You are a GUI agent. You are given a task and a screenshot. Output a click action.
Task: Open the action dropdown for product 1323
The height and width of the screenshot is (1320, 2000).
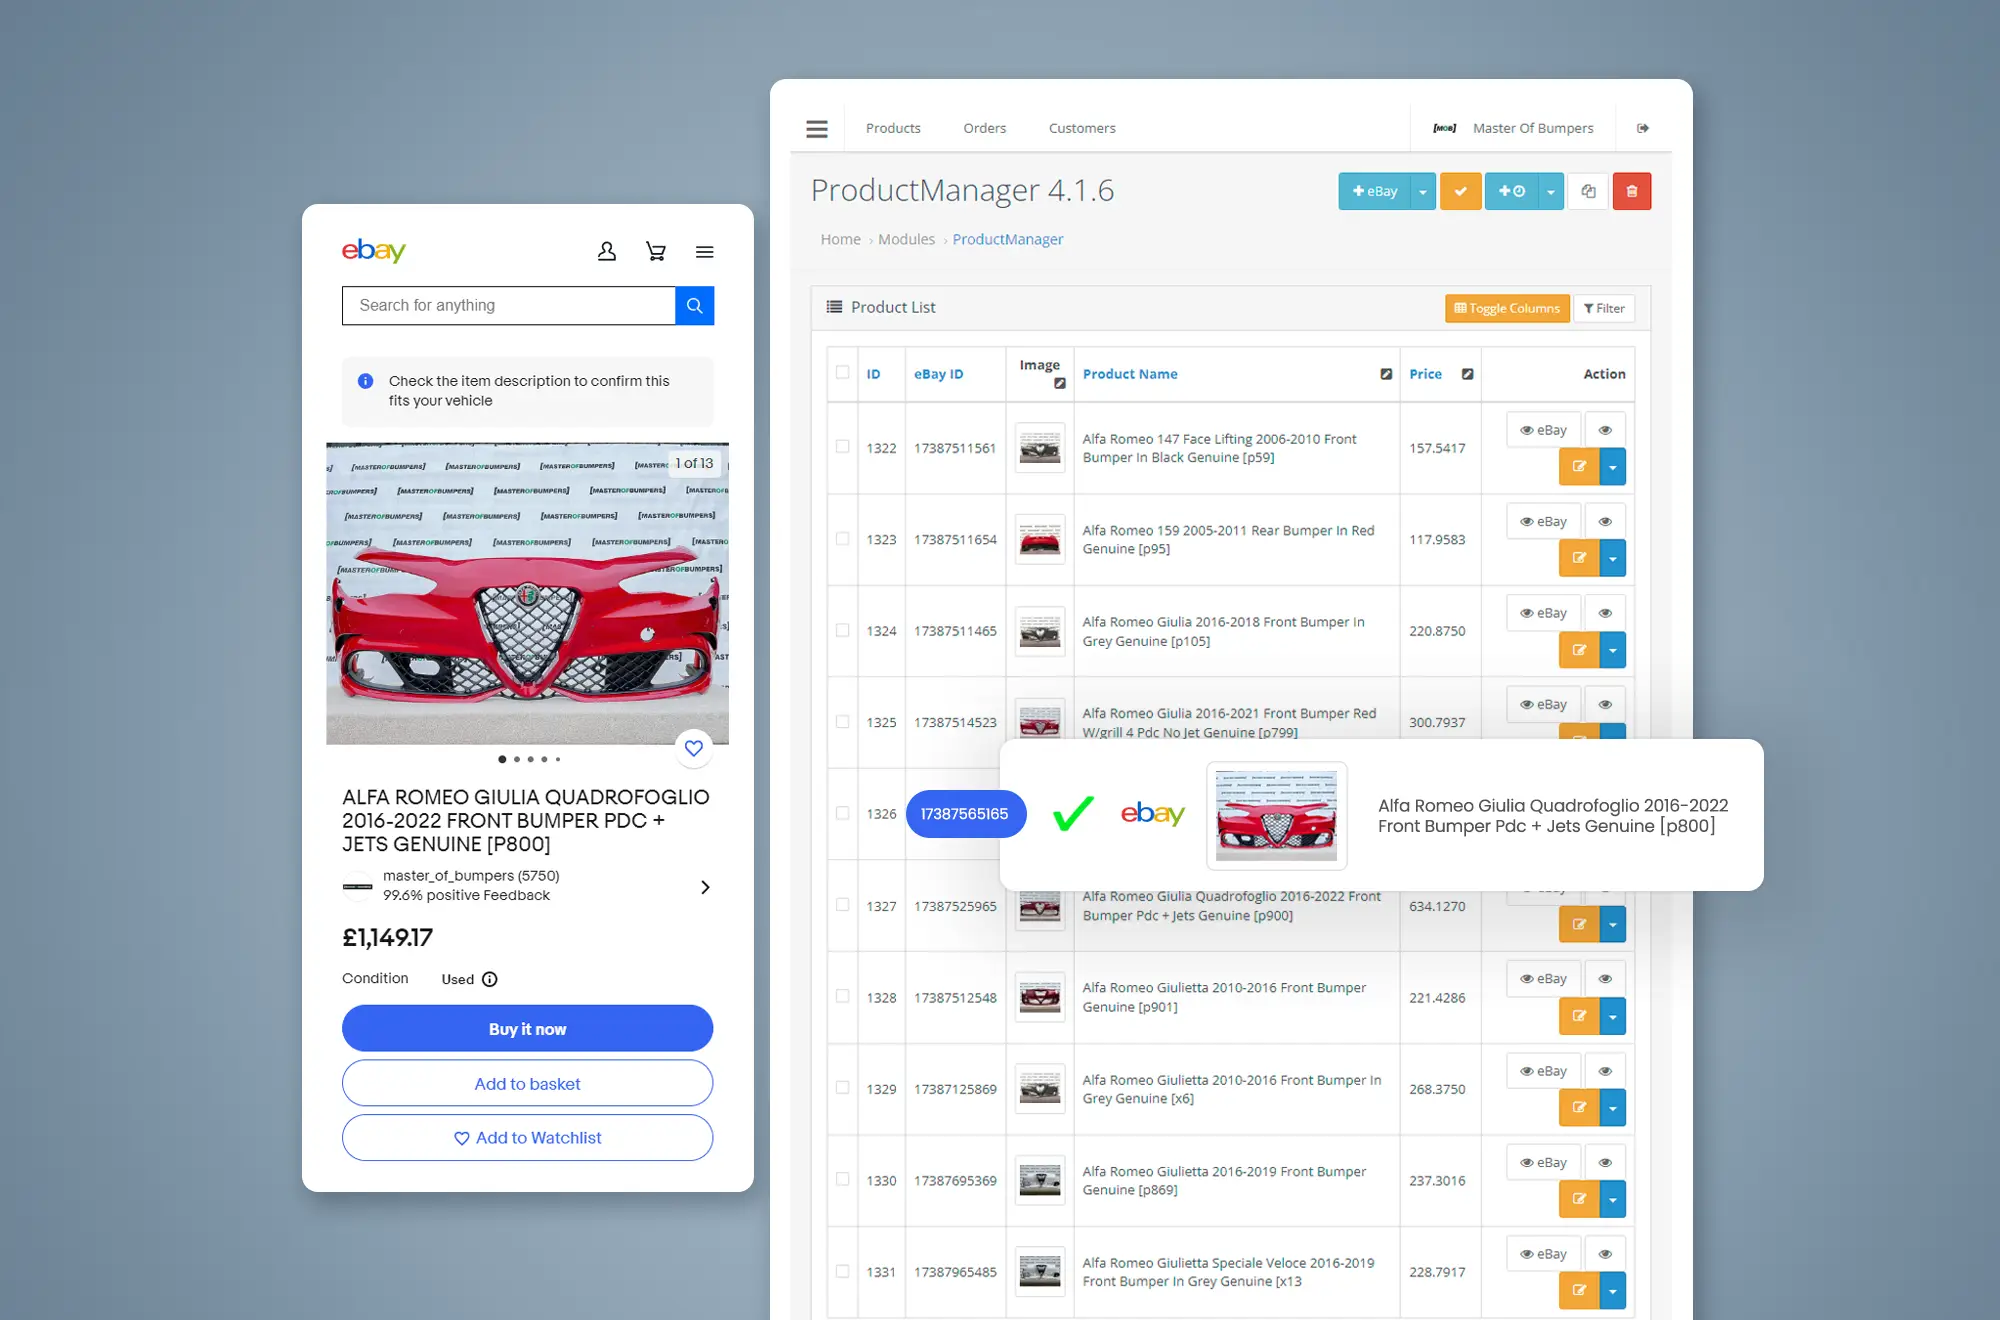pyautogui.click(x=1613, y=558)
